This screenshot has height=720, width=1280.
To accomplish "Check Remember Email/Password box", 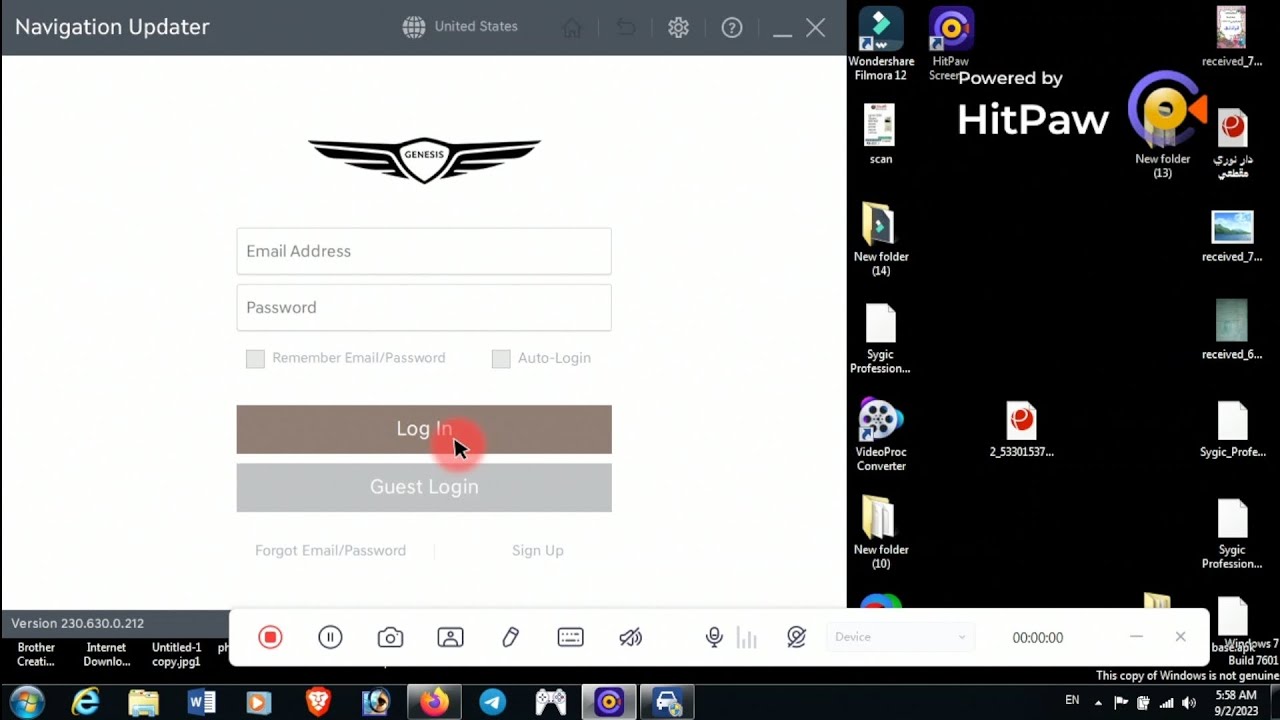I will [255, 359].
